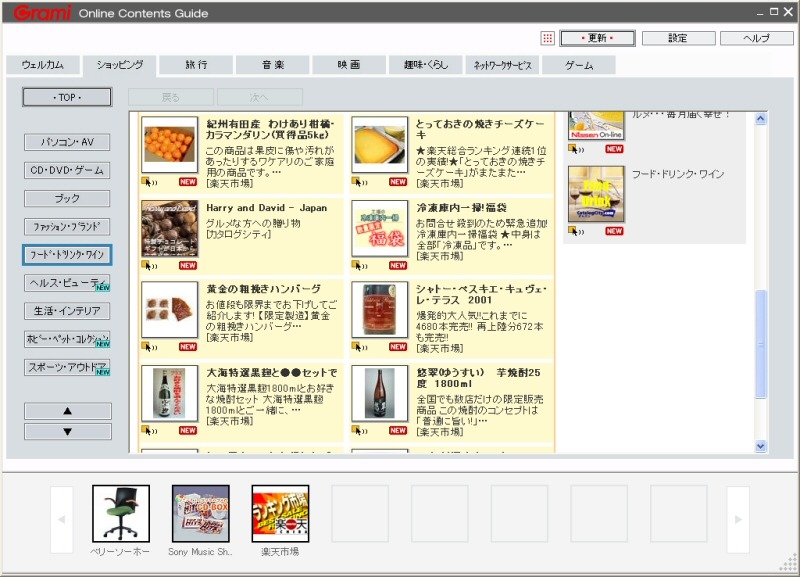800x577 pixels.
Task: Switch to the 映画 tab
Action: pos(349,65)
